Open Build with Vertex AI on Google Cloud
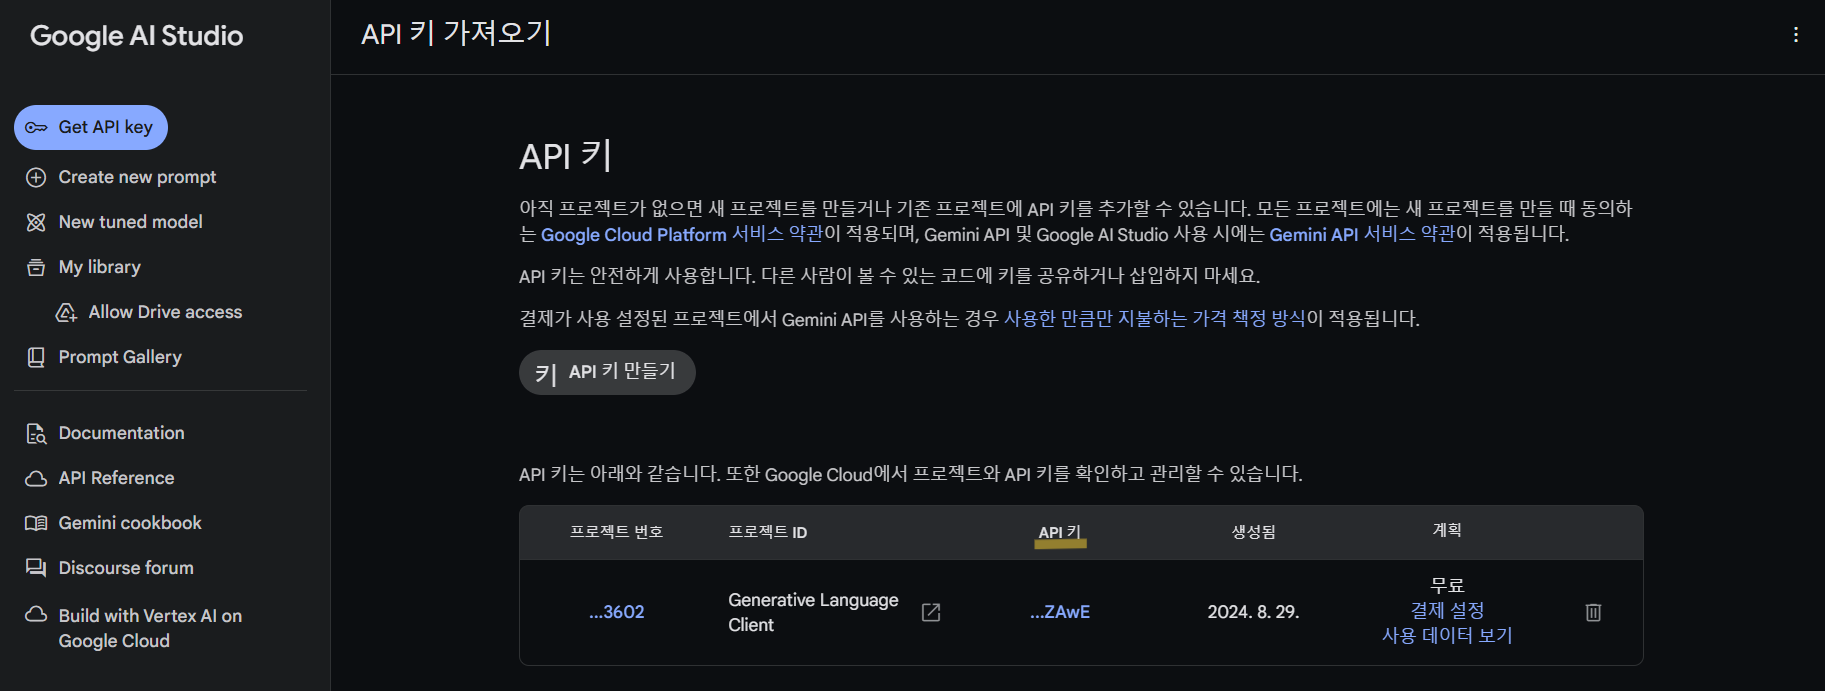This screenshot has height=691, width=1825. [x=150, y=628]
